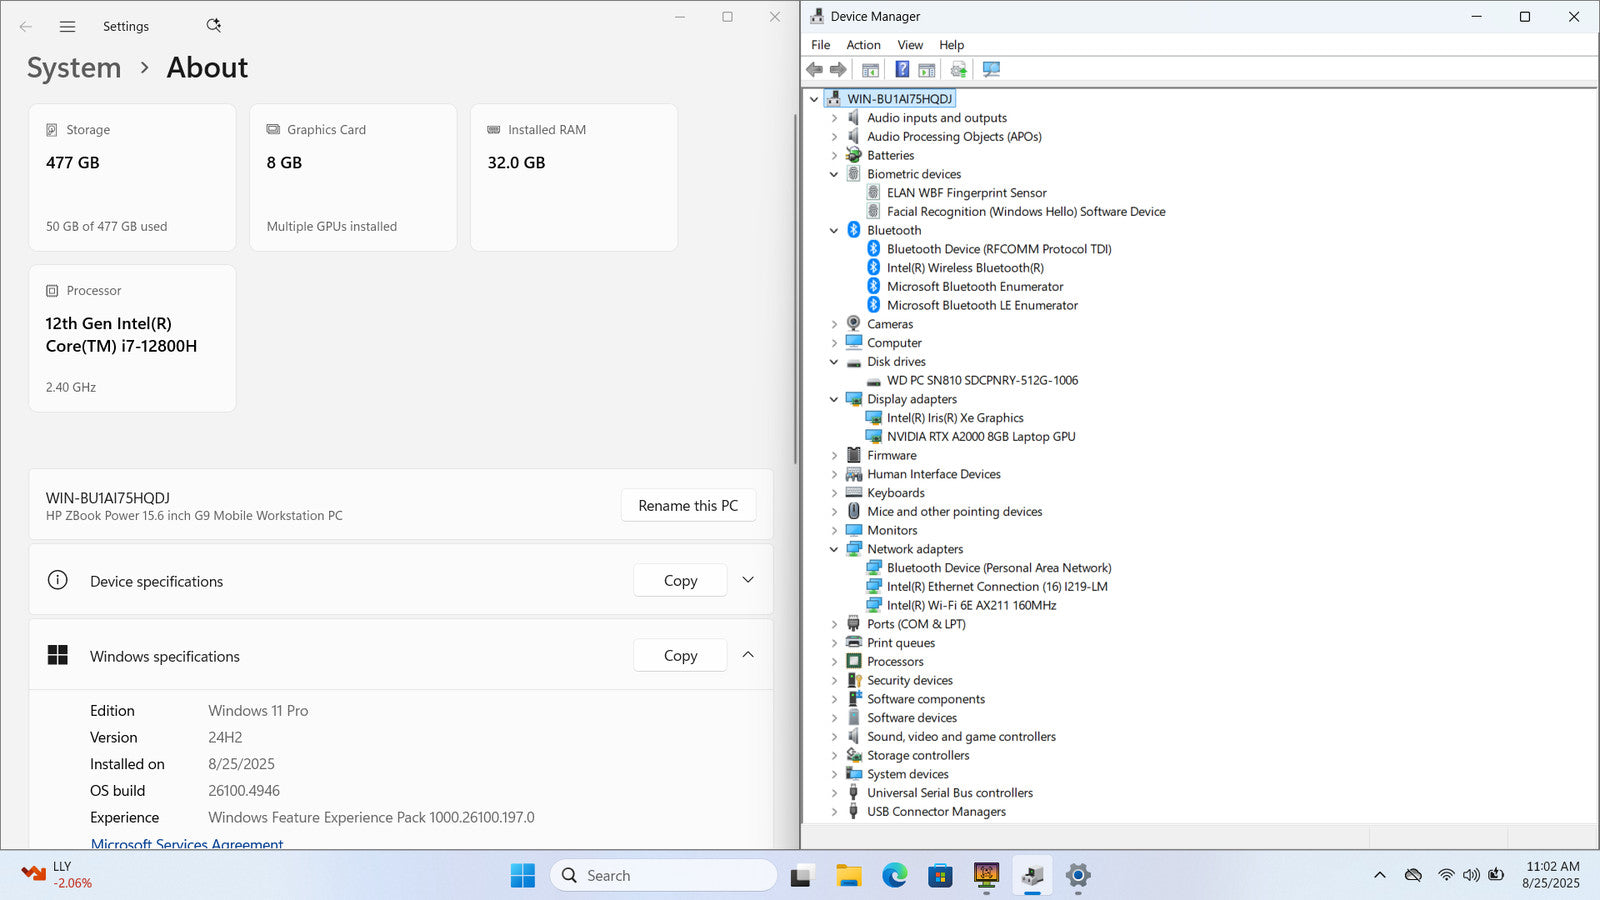Open Microsoft Store from the taskbar
Viewport: 1600px width, 900px height.
pos(940,875)
